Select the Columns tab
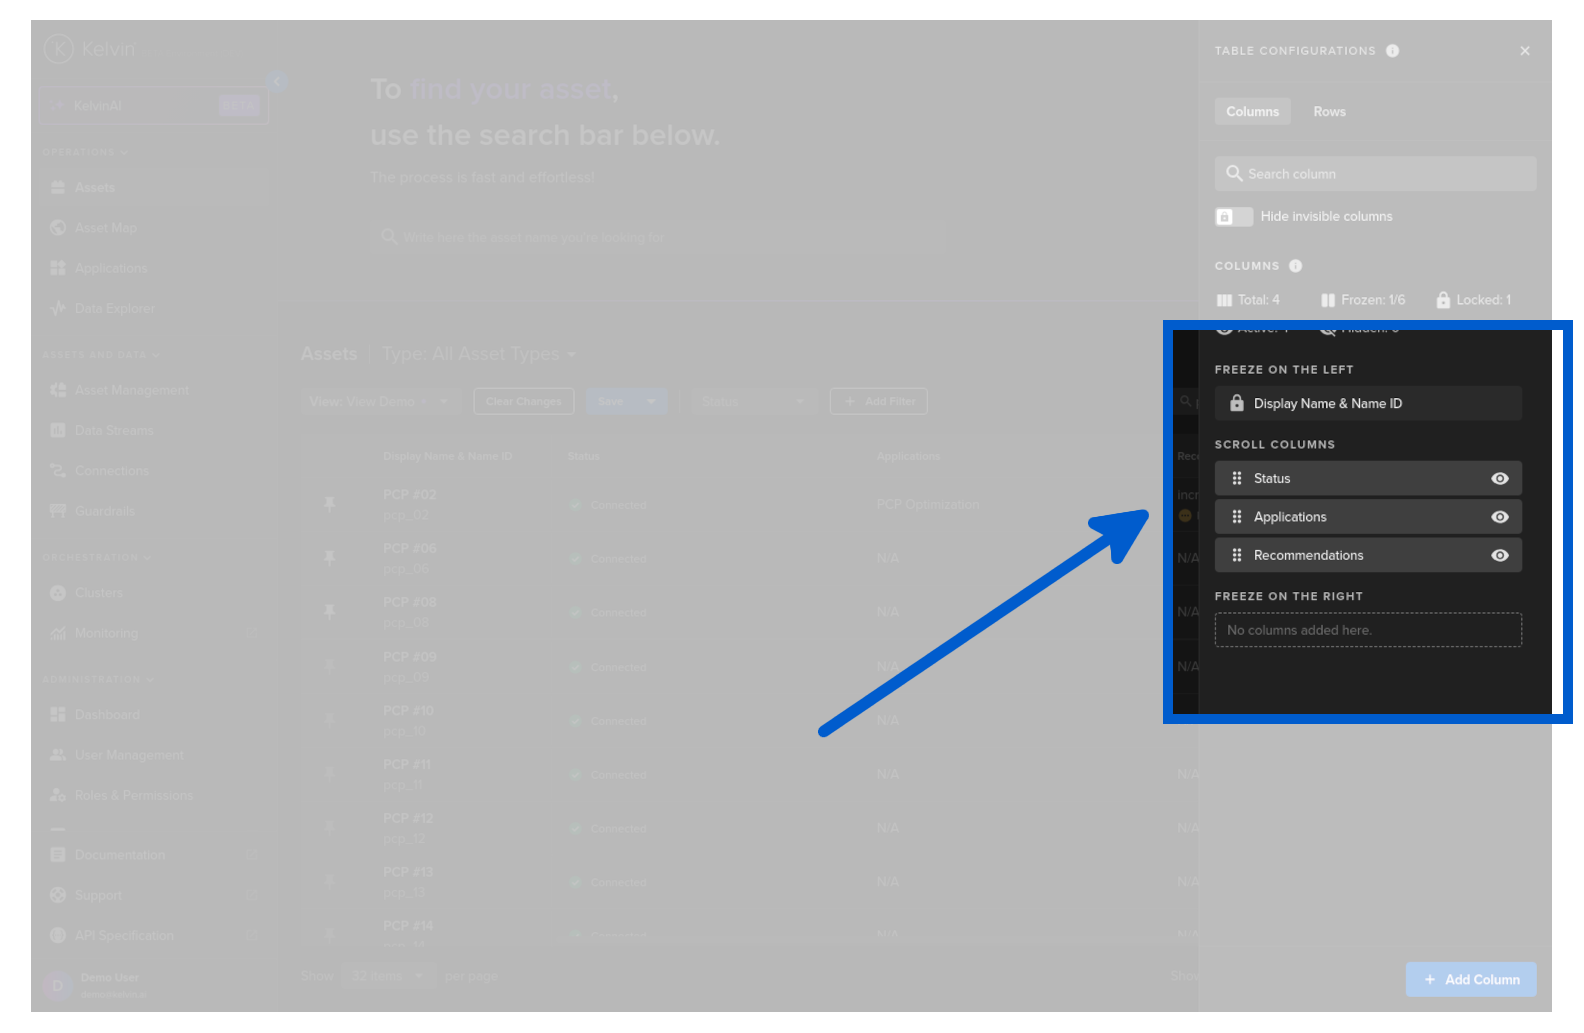 pyautogui.click(x=1252, y=112)
